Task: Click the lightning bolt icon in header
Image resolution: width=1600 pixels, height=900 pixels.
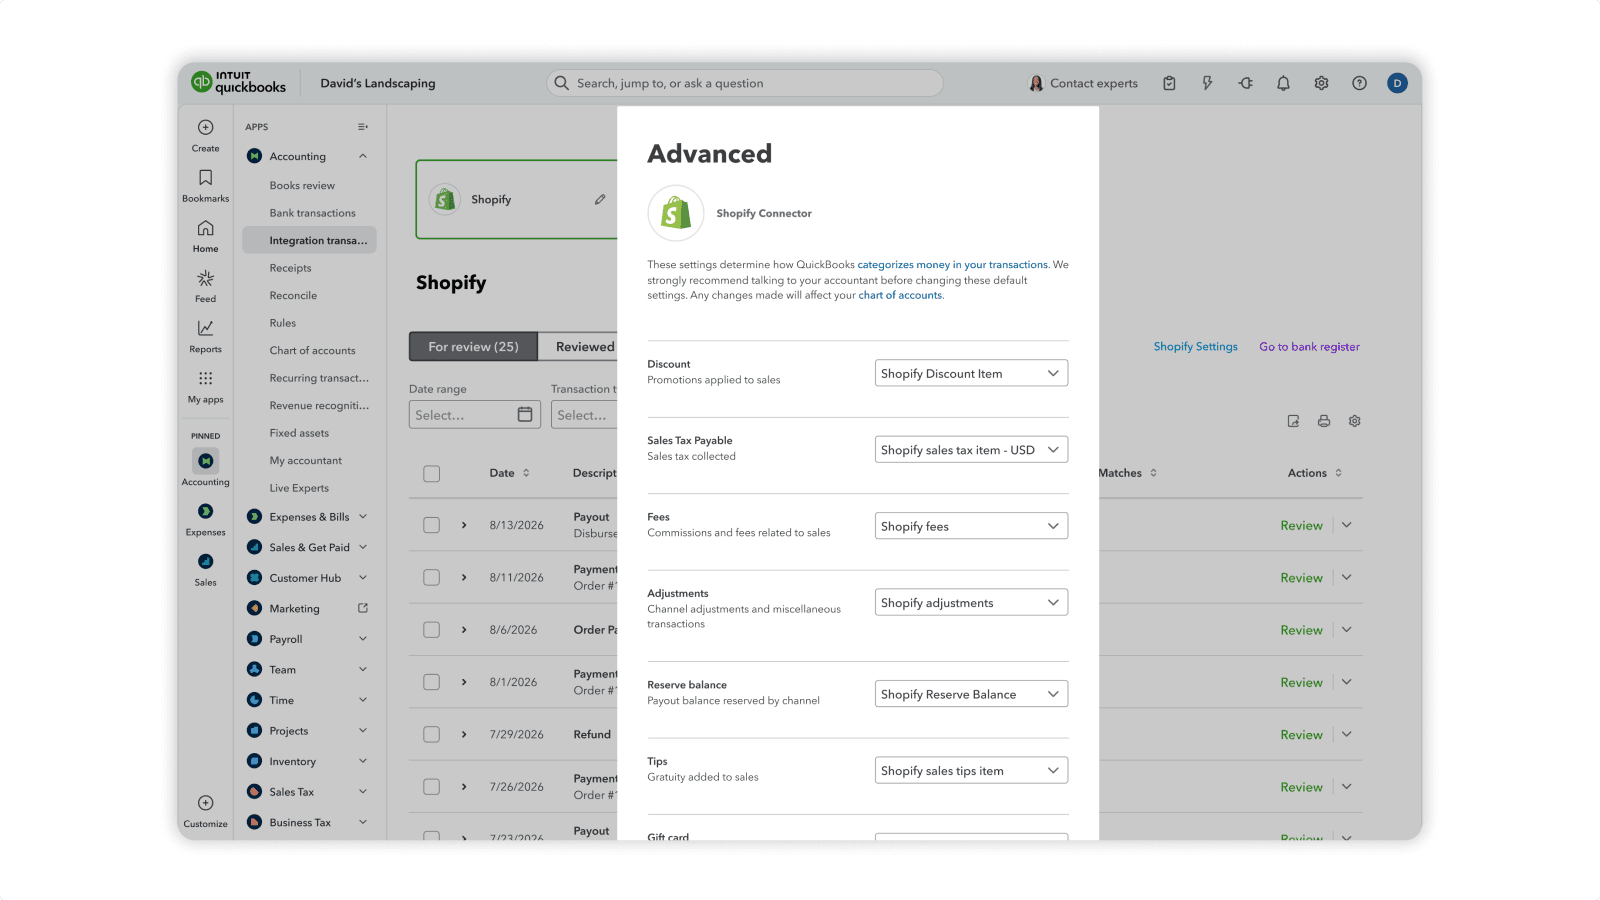Action: click(x=1207, y=84)
